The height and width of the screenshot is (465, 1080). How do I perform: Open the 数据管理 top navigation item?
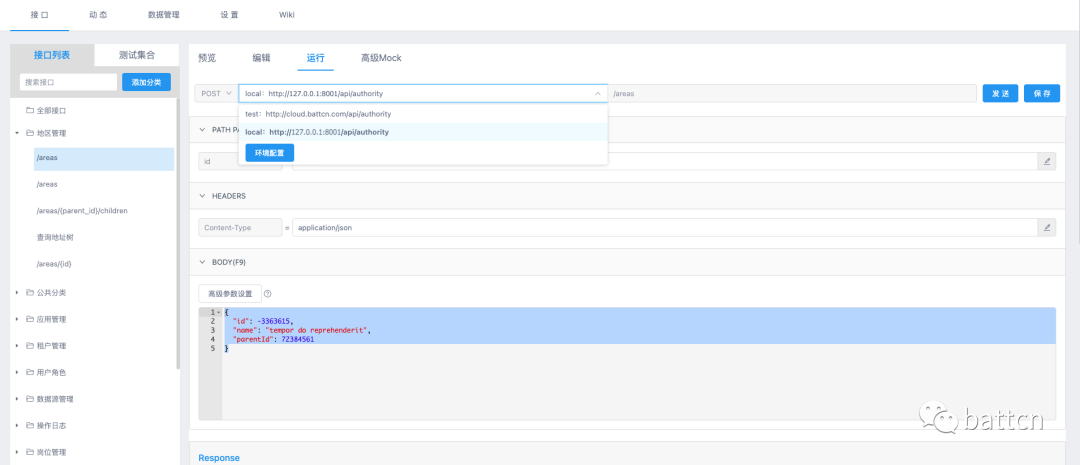tap(163, 15)
